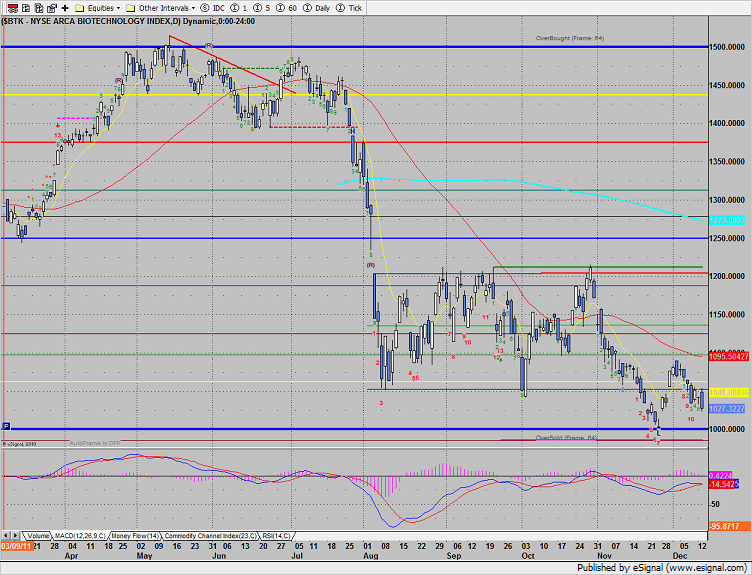Image resolution: width=752 pixels, height=575 pixels.
Task: Click the fourth toolbar window-stack icon
Action: click(52, 8)
